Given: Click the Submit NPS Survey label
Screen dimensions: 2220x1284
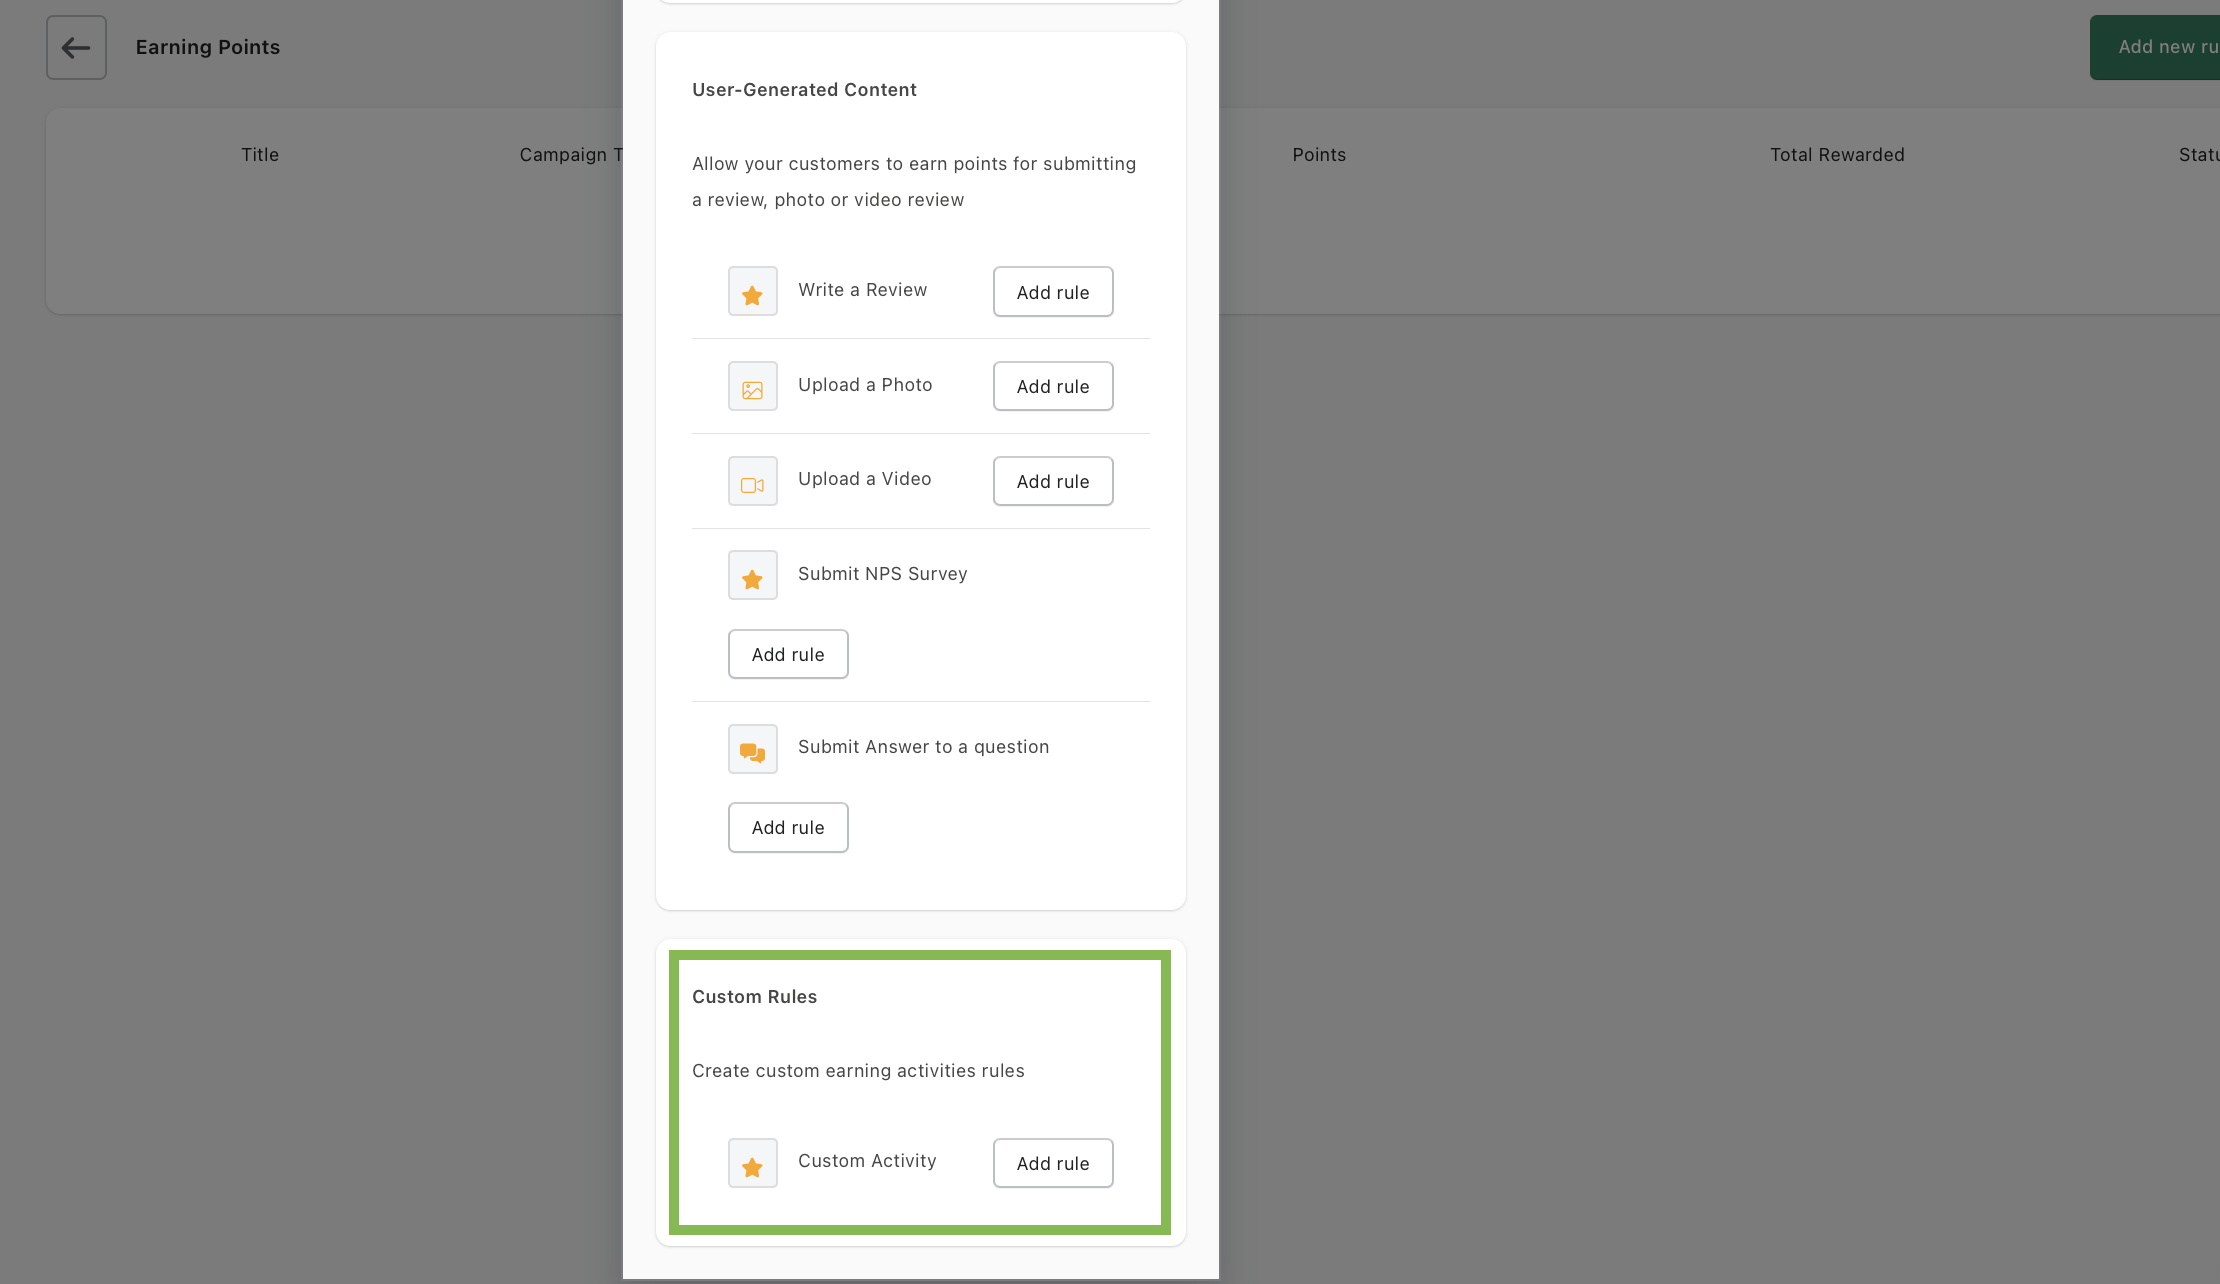Looking at the screenshot, I should [882, 574].
